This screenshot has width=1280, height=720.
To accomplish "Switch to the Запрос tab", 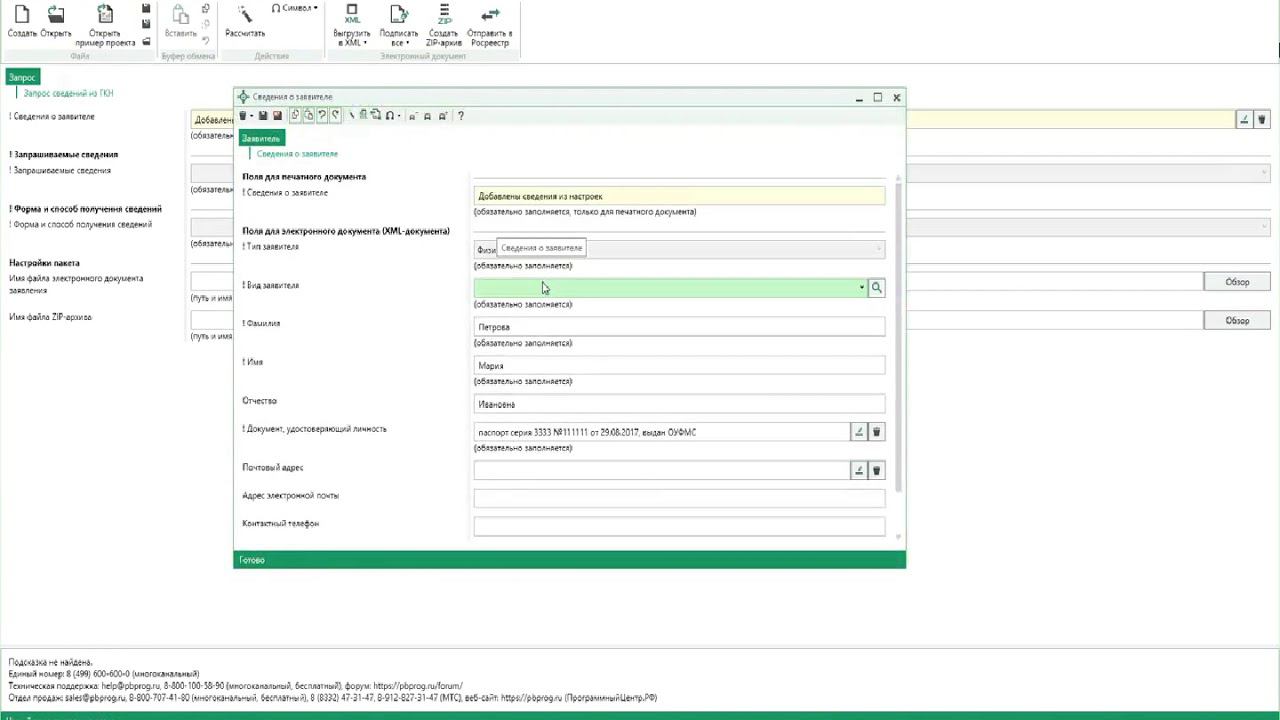I will [x=22, y=78].
